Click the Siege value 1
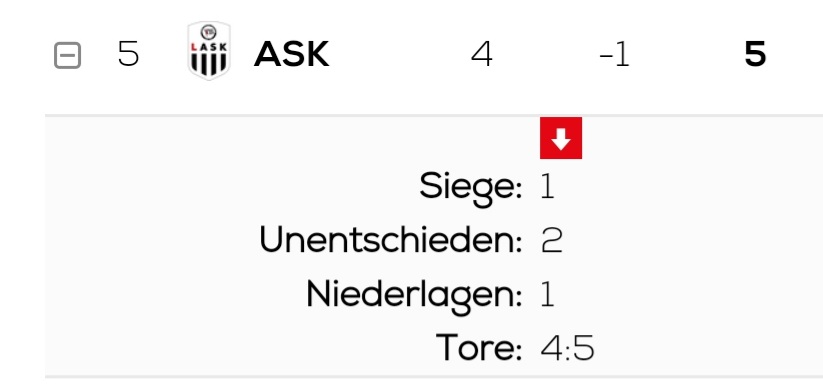The image size is (823, 390). tap(547, 186)
